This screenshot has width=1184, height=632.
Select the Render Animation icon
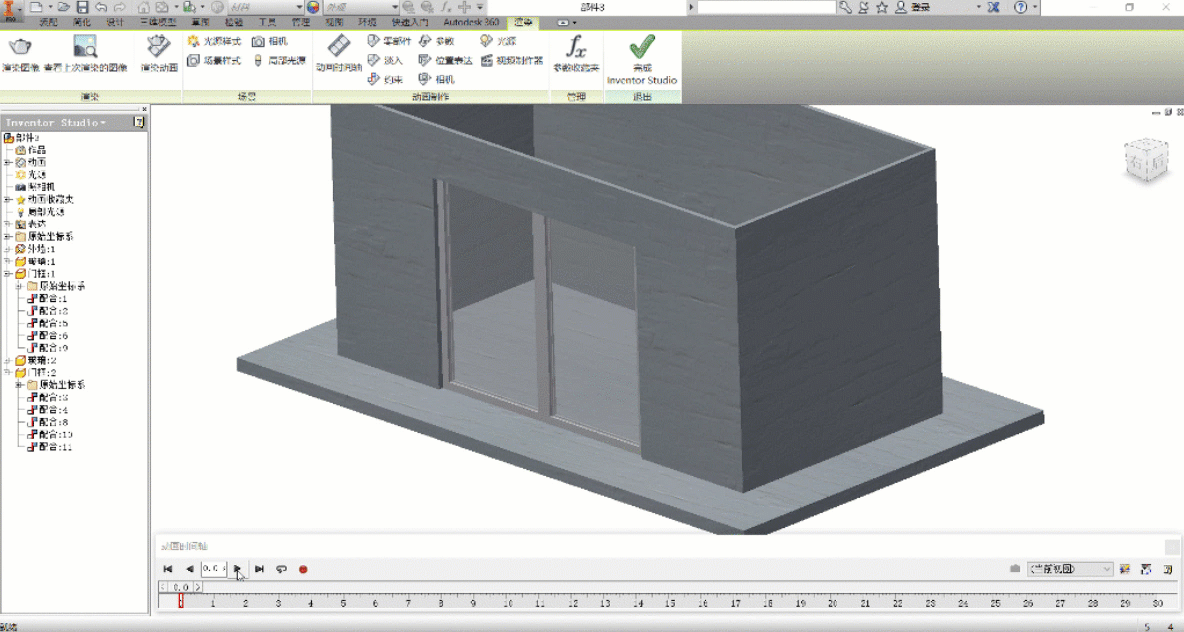click(x=159, y=48)
